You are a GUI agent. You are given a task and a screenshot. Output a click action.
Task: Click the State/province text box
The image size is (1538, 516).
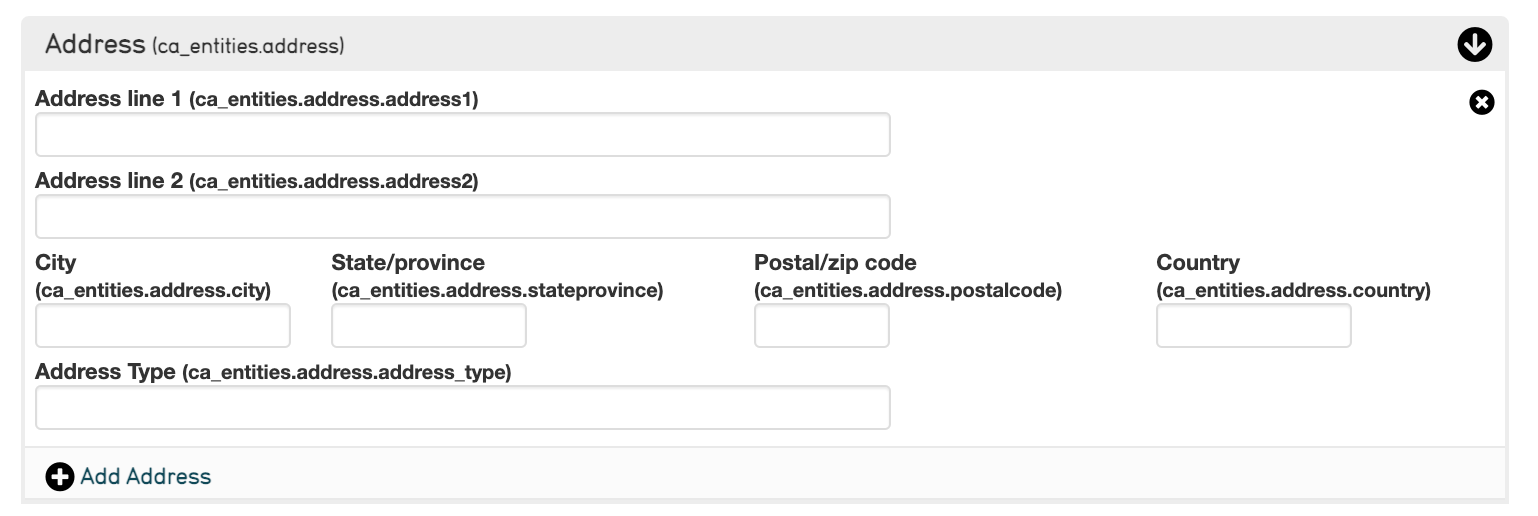click(x=428, y=326)
